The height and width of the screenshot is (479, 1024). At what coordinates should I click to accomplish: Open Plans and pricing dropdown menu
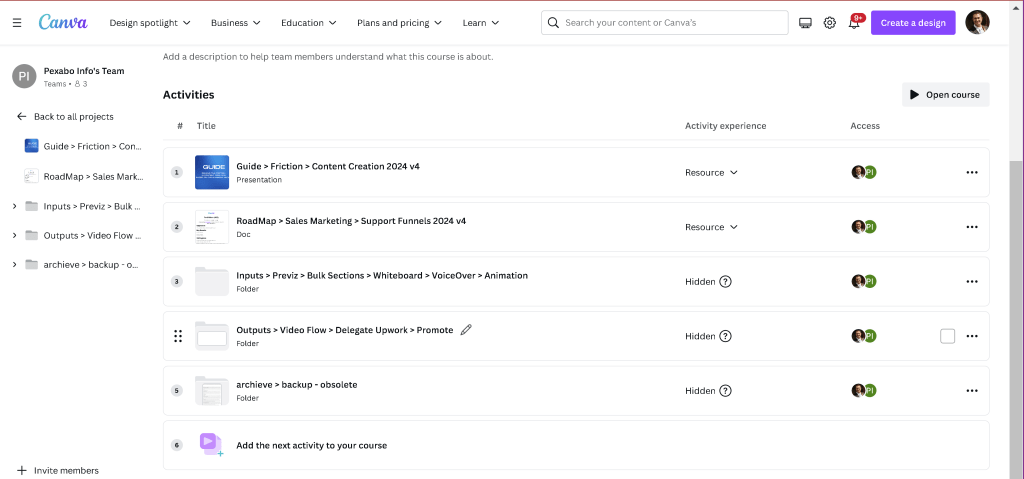399,23
